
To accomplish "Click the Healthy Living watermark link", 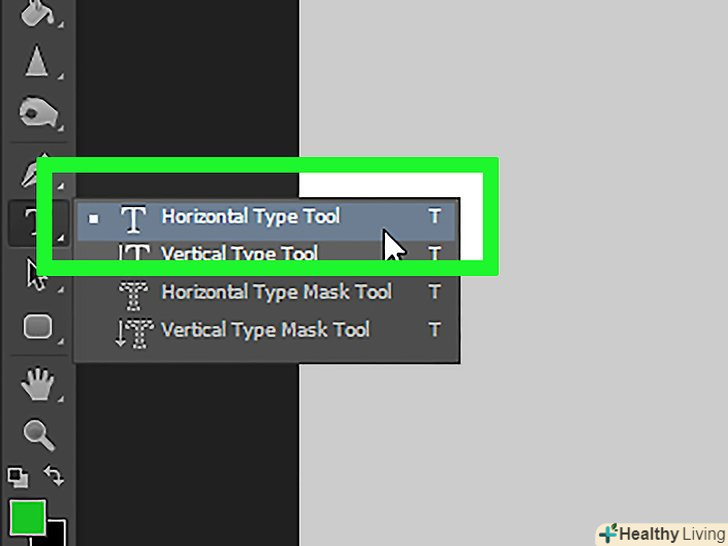I will [x=661, y=533].
